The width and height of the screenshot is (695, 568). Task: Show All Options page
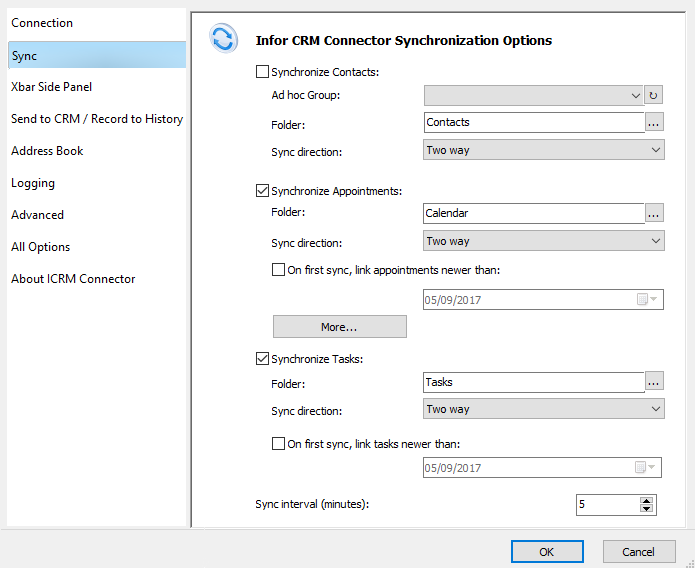point(40,247)
